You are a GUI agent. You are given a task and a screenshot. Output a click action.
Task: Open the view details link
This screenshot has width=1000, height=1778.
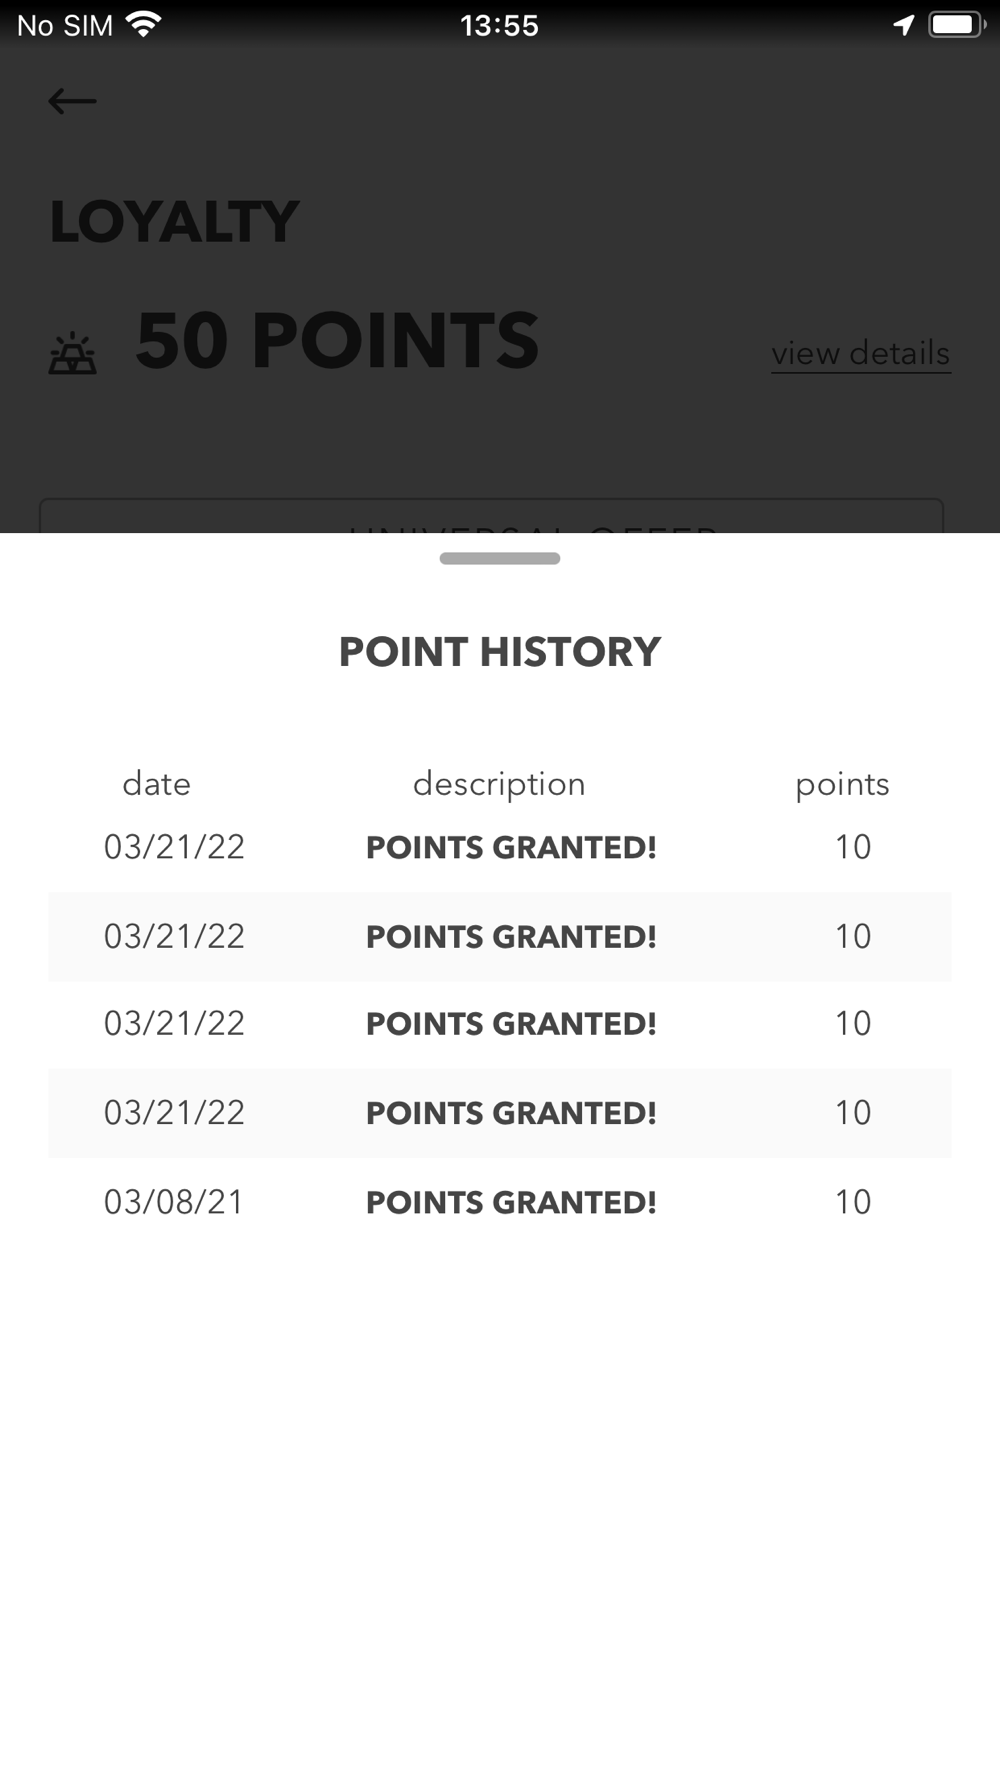click(x=860, y=353)
